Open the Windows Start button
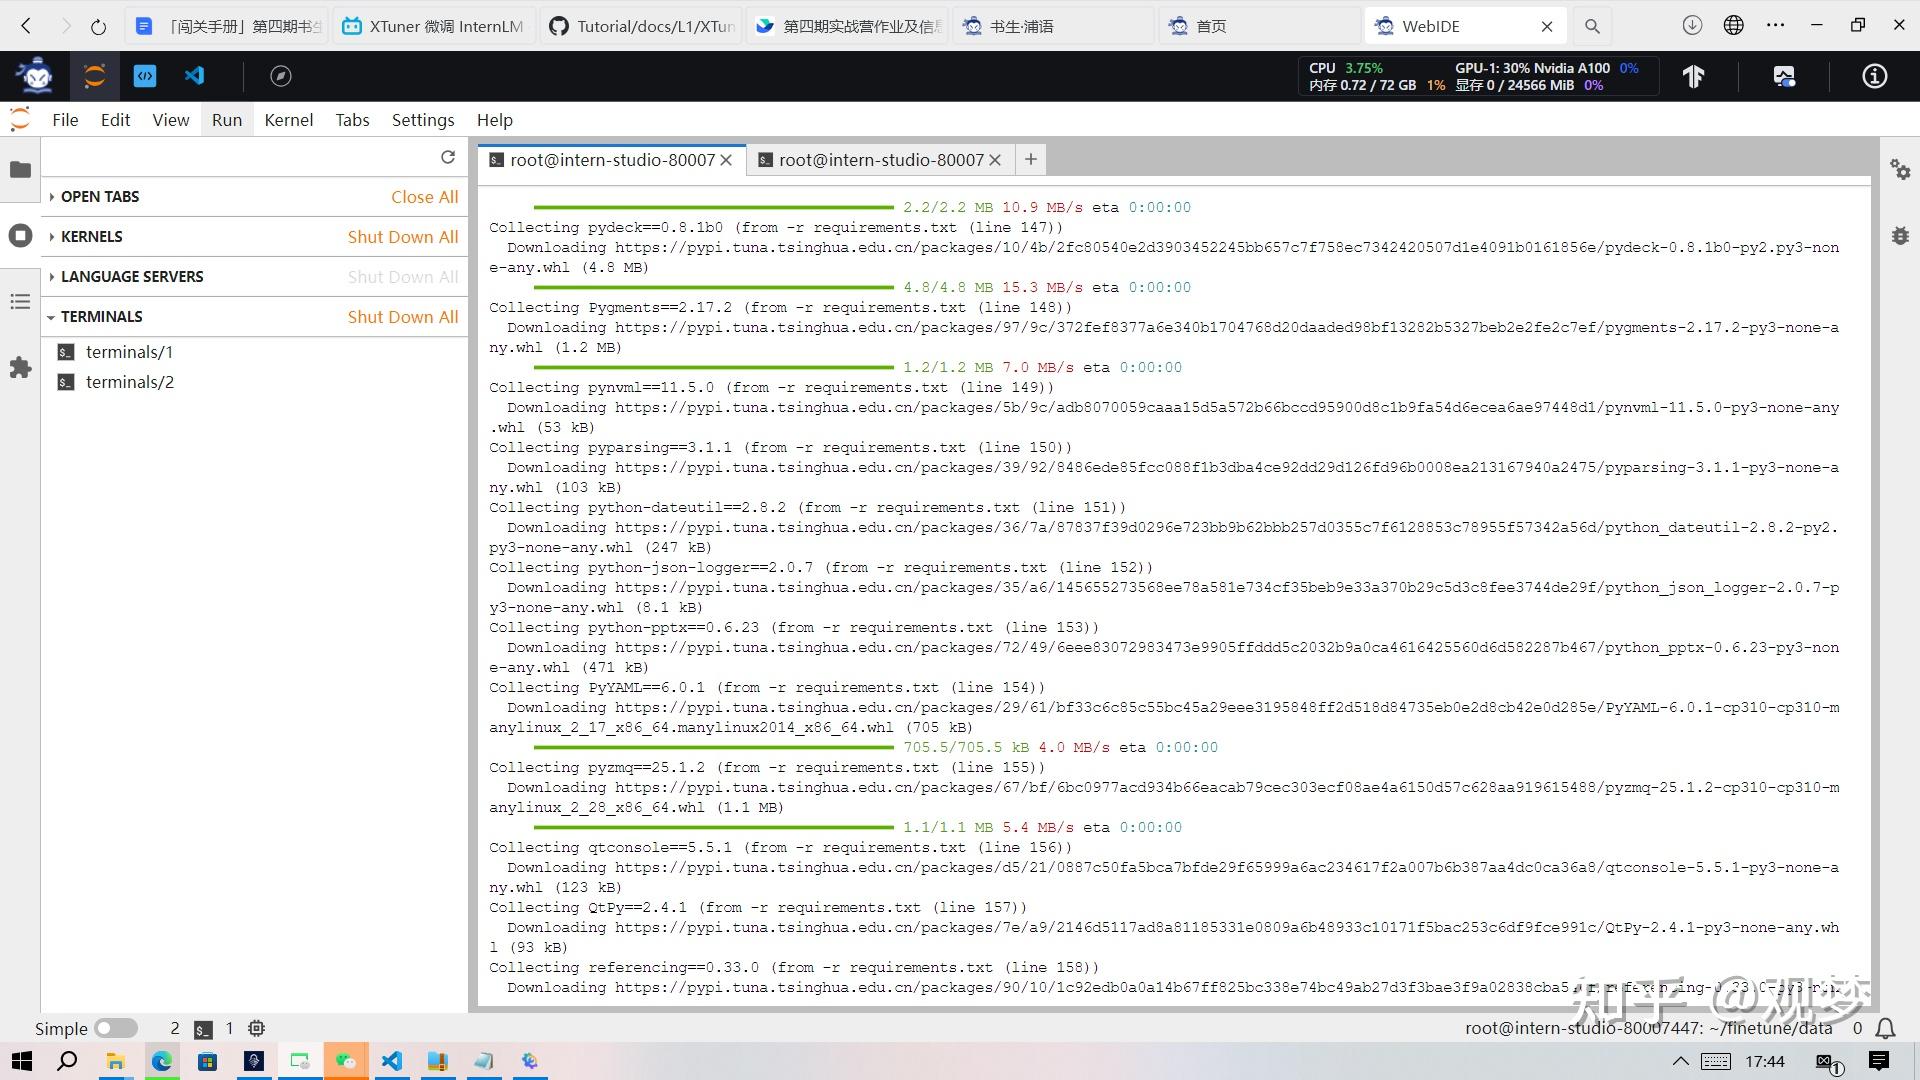This screenshot has height=1080, width=1920. click(21, 1061)
